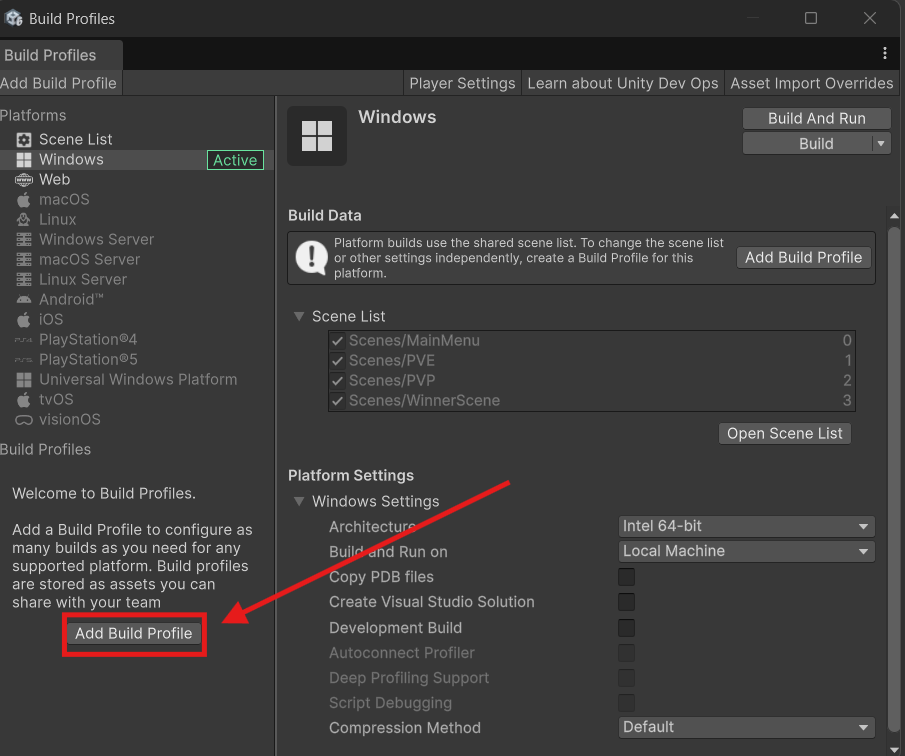Select the PlayStation®5 platform row
Screen dimensions: 905x756
(136, 360)
